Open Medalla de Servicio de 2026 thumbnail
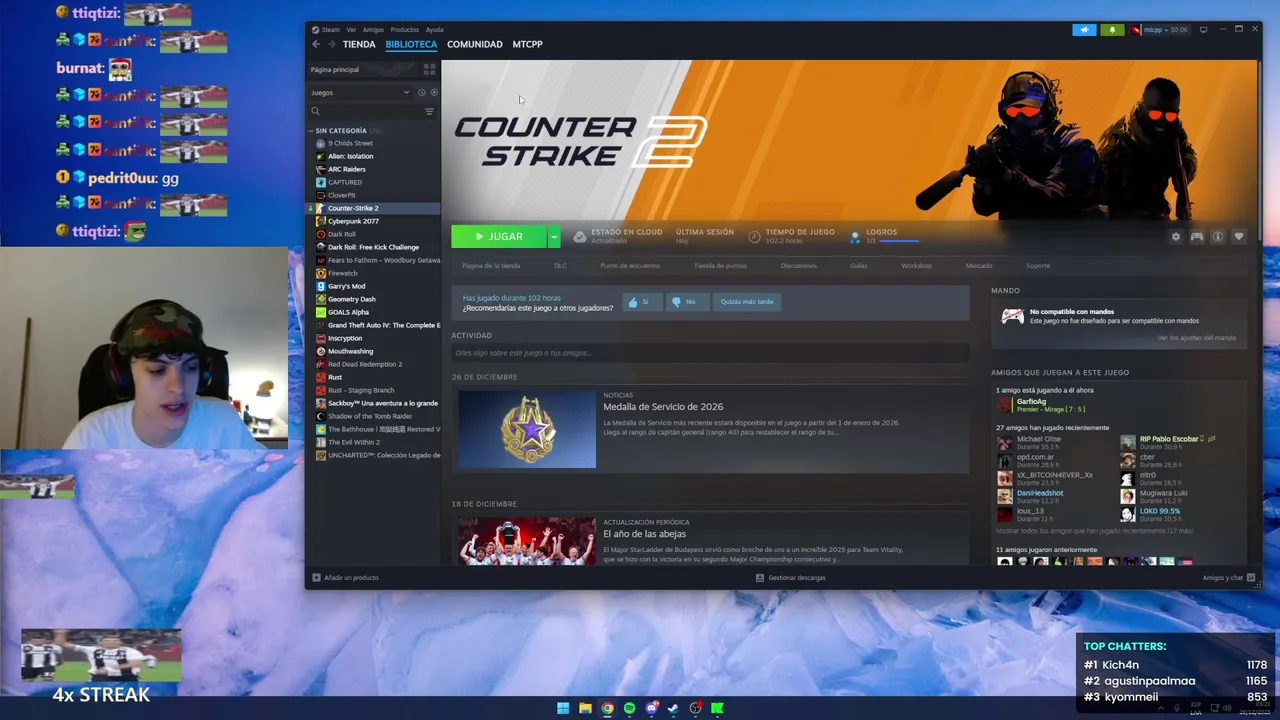Screen dimensions: 1280x720 [x=527, y=429]
